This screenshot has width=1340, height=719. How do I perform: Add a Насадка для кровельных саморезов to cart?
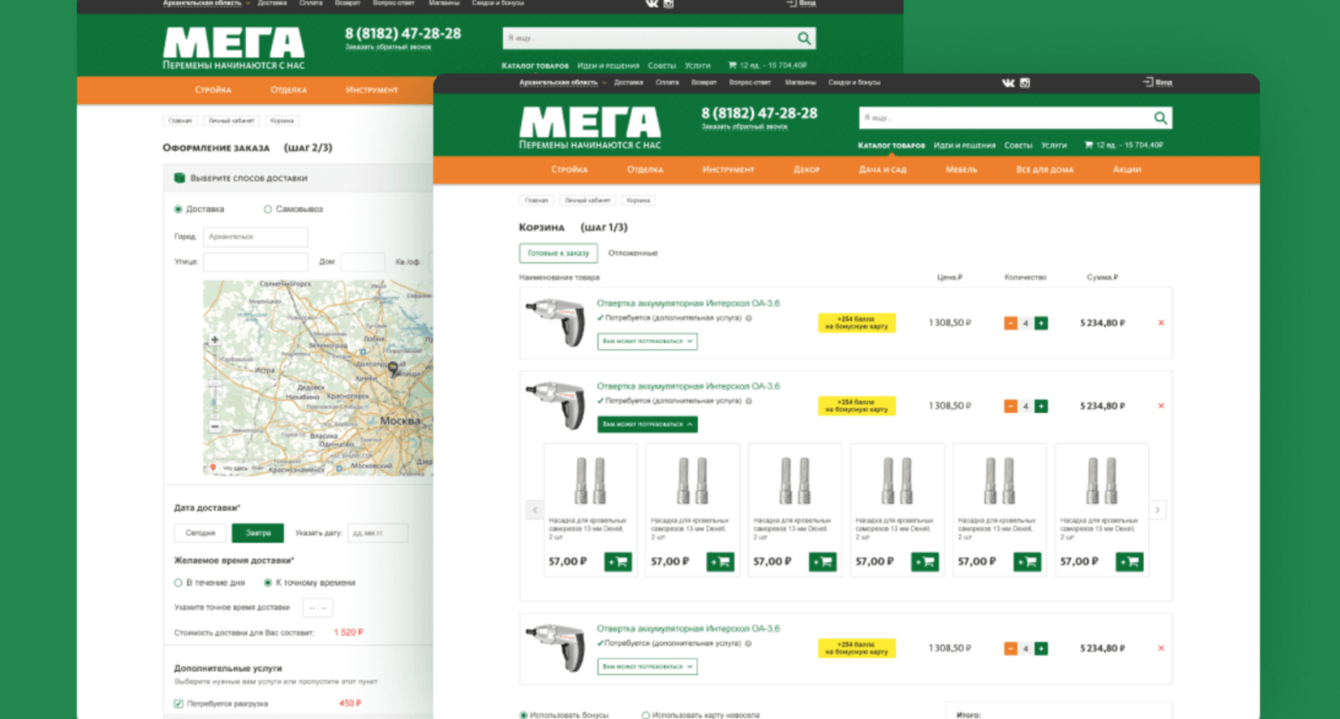click(617, 562)
